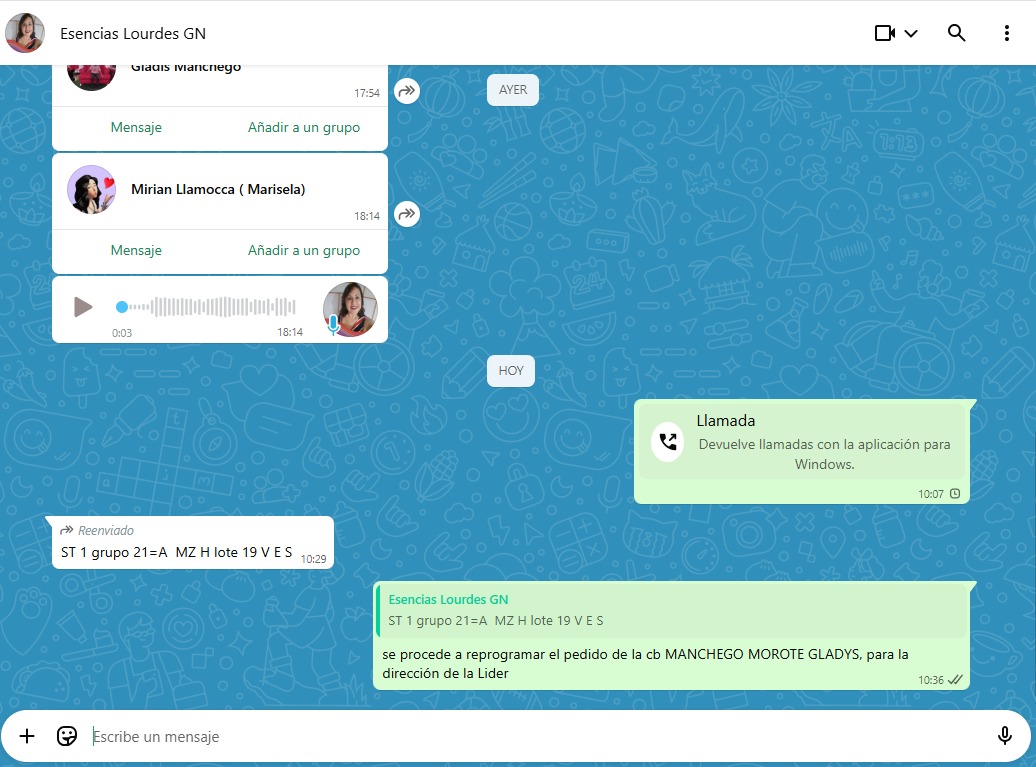Search within the Esencias Lourdes GN chat
The image size is (1036, 767).
956,33
